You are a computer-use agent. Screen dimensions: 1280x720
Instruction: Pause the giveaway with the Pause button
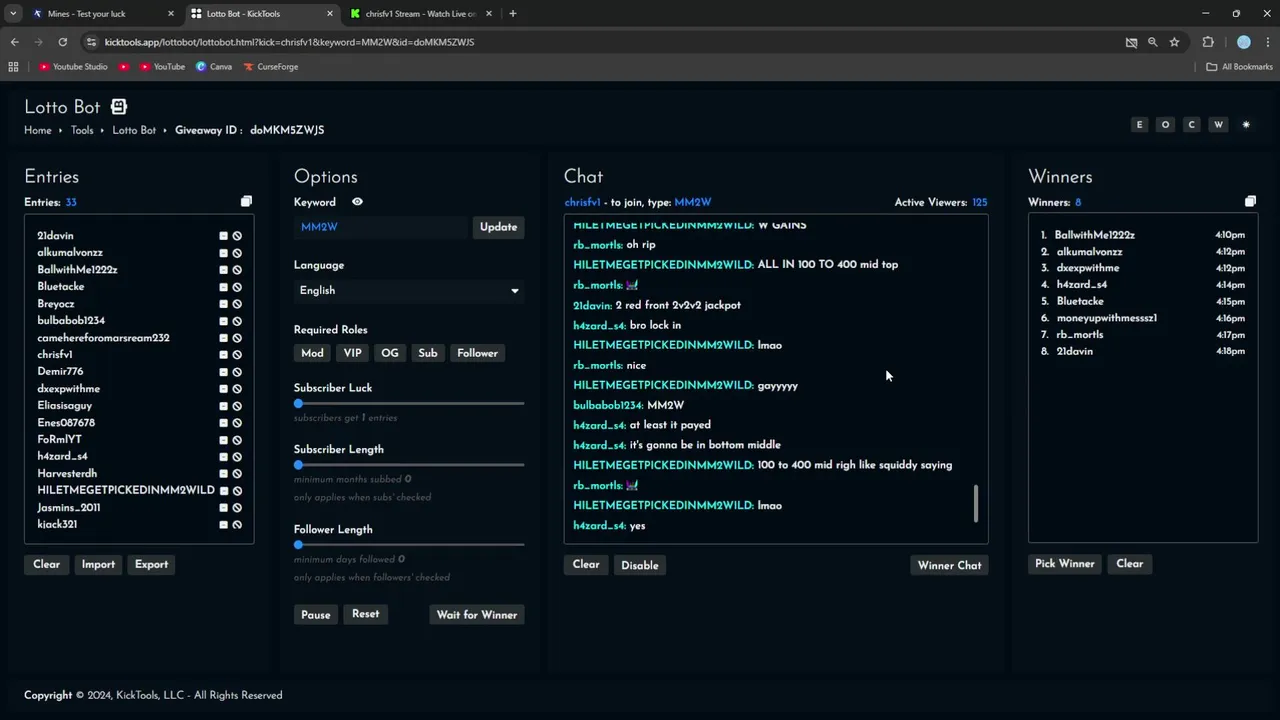point(316,615)
